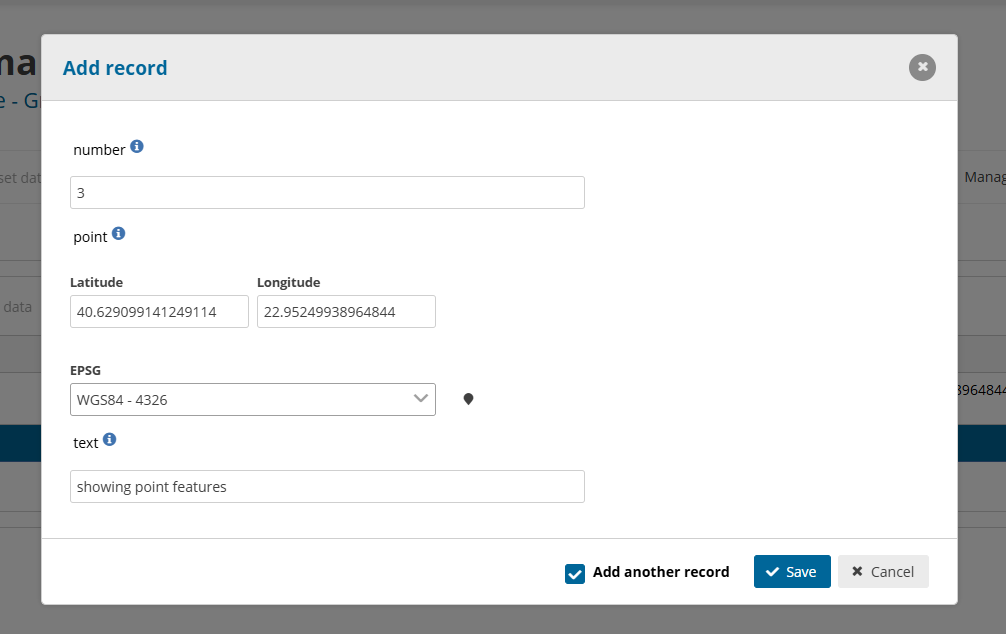
Task: Click the map marker icon beside EPSG
Action: coord(468,399)
